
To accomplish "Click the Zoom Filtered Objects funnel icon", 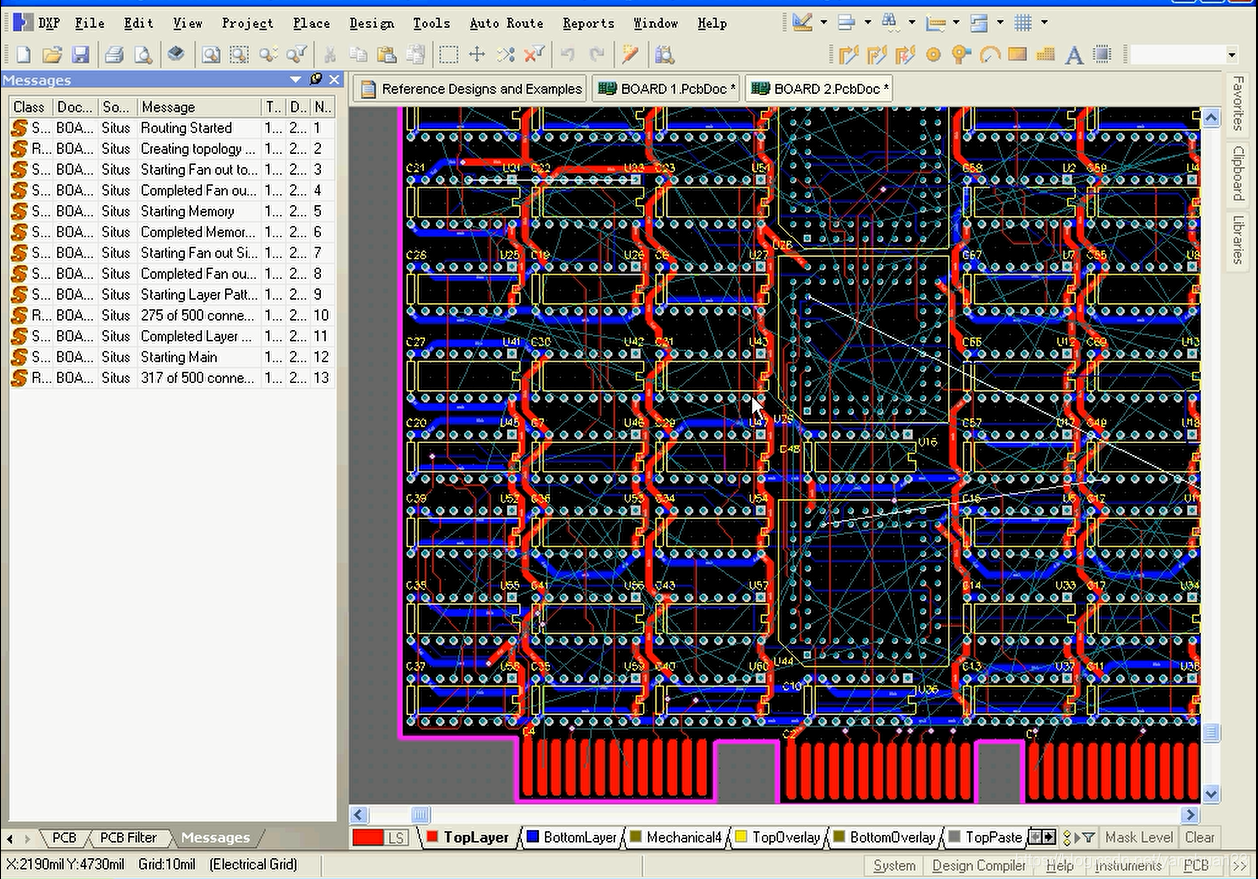I will (x=297, y=55).
